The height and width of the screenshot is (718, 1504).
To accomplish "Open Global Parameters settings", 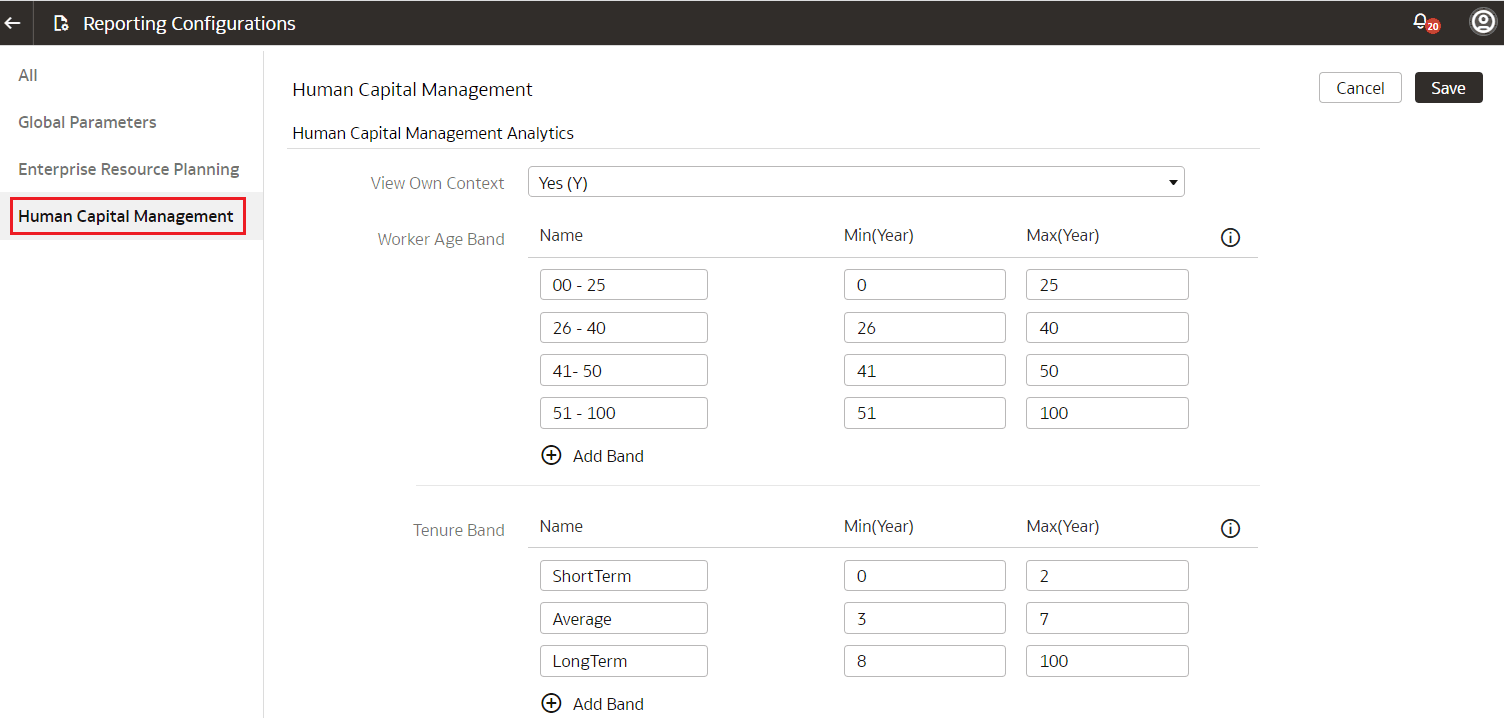I will tap(87, 122).
